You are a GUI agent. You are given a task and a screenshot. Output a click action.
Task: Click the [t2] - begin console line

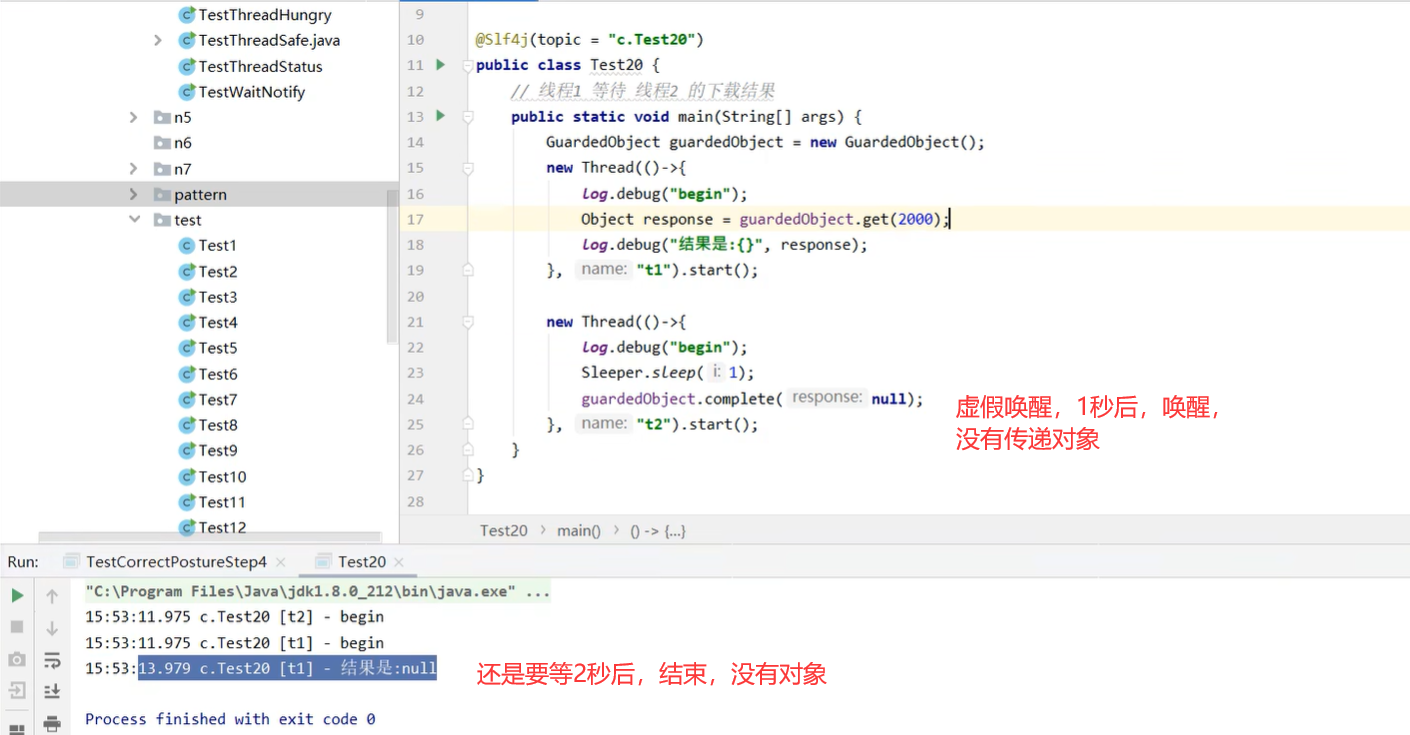[234, 617]
